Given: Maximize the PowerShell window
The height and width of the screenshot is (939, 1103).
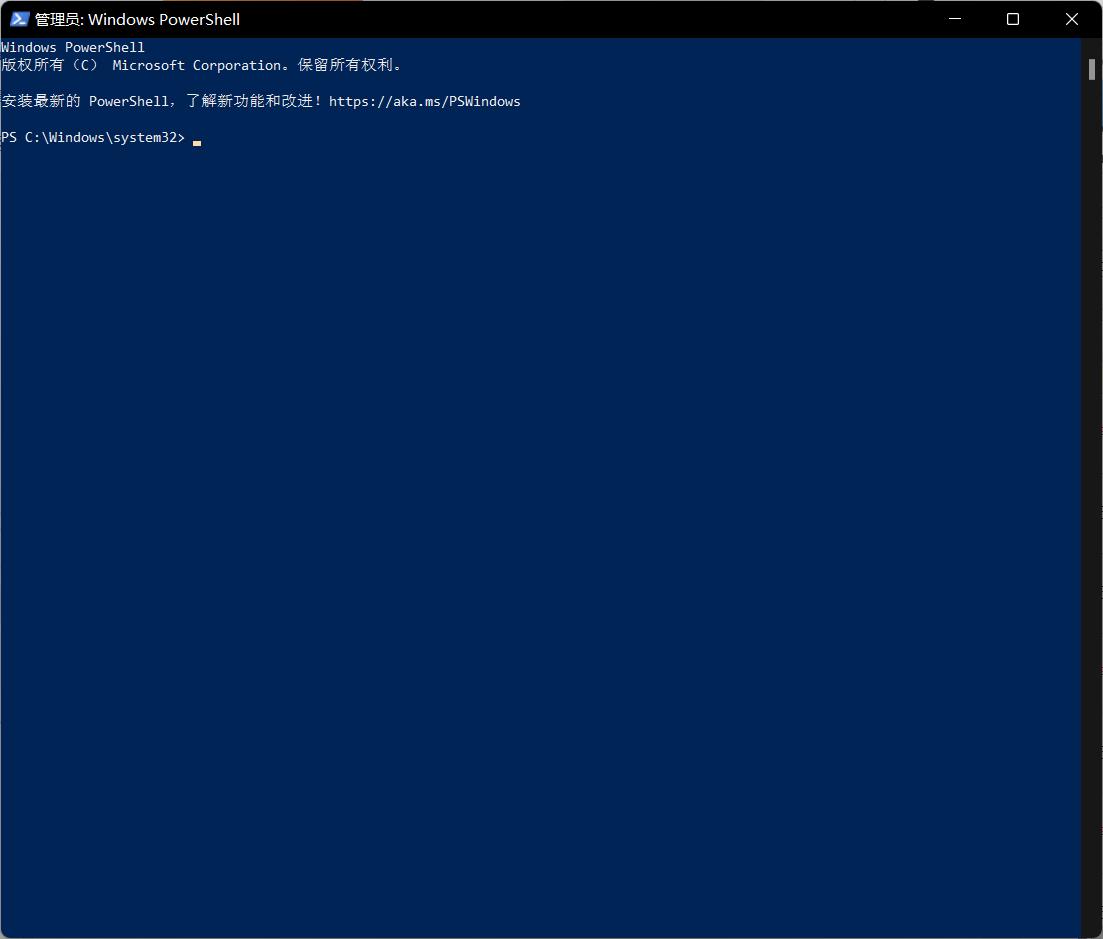Looking at the screenshot, I should click(x=1013, y=19).
